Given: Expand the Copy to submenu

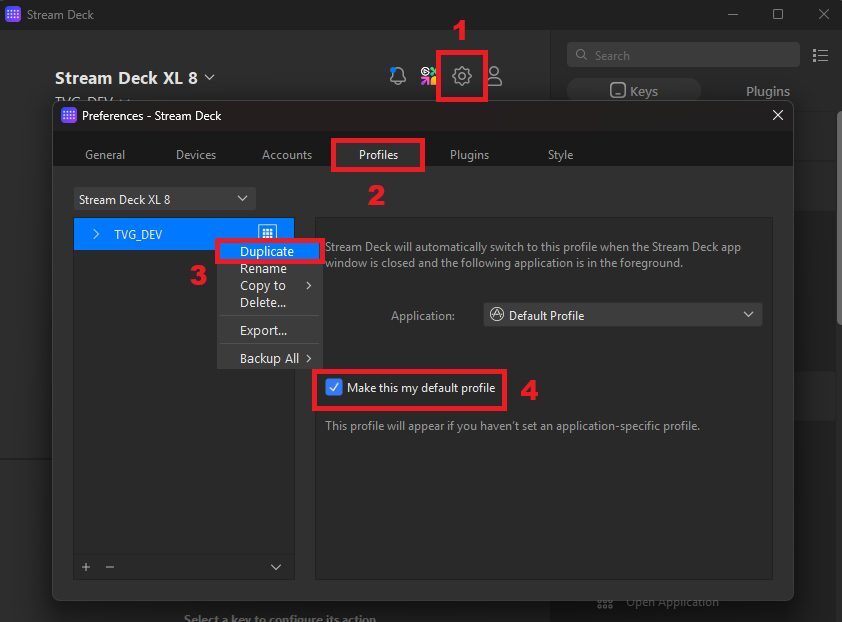Looking at the screenshot, I should pos(270,285).
